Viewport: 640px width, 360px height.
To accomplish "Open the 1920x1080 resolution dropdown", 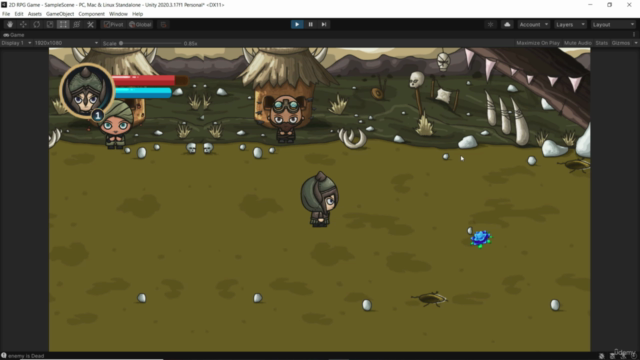I will point(67,43).
